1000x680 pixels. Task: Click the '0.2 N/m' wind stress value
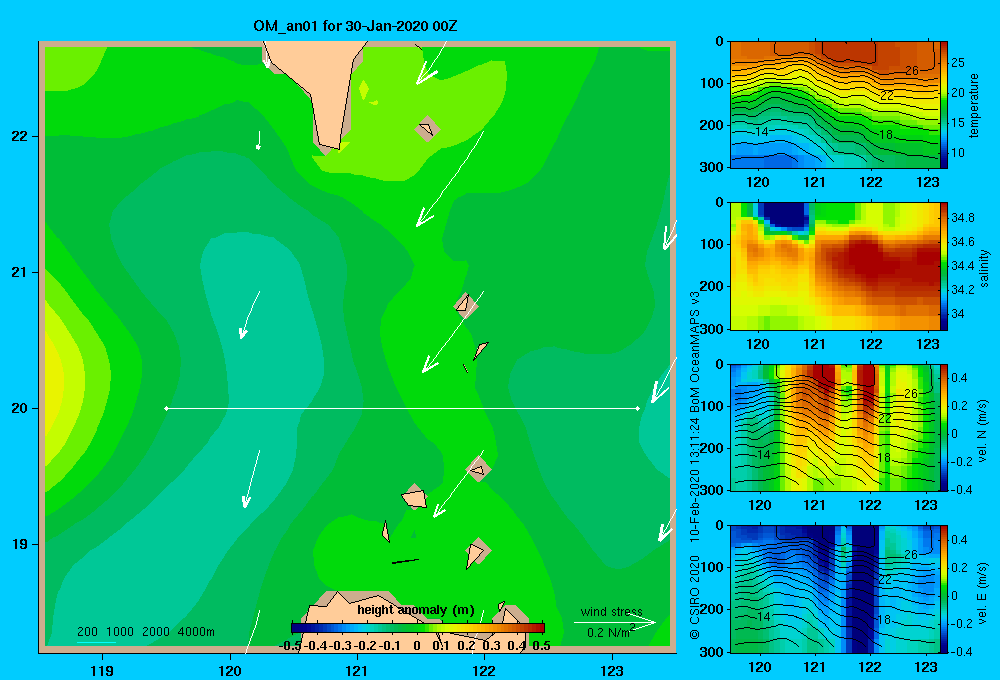[607, 633]
